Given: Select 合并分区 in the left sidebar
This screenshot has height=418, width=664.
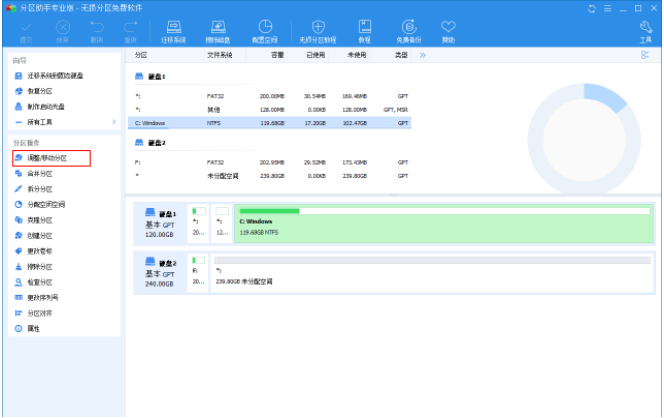Looking at the screenshot, I should point(40,173).
